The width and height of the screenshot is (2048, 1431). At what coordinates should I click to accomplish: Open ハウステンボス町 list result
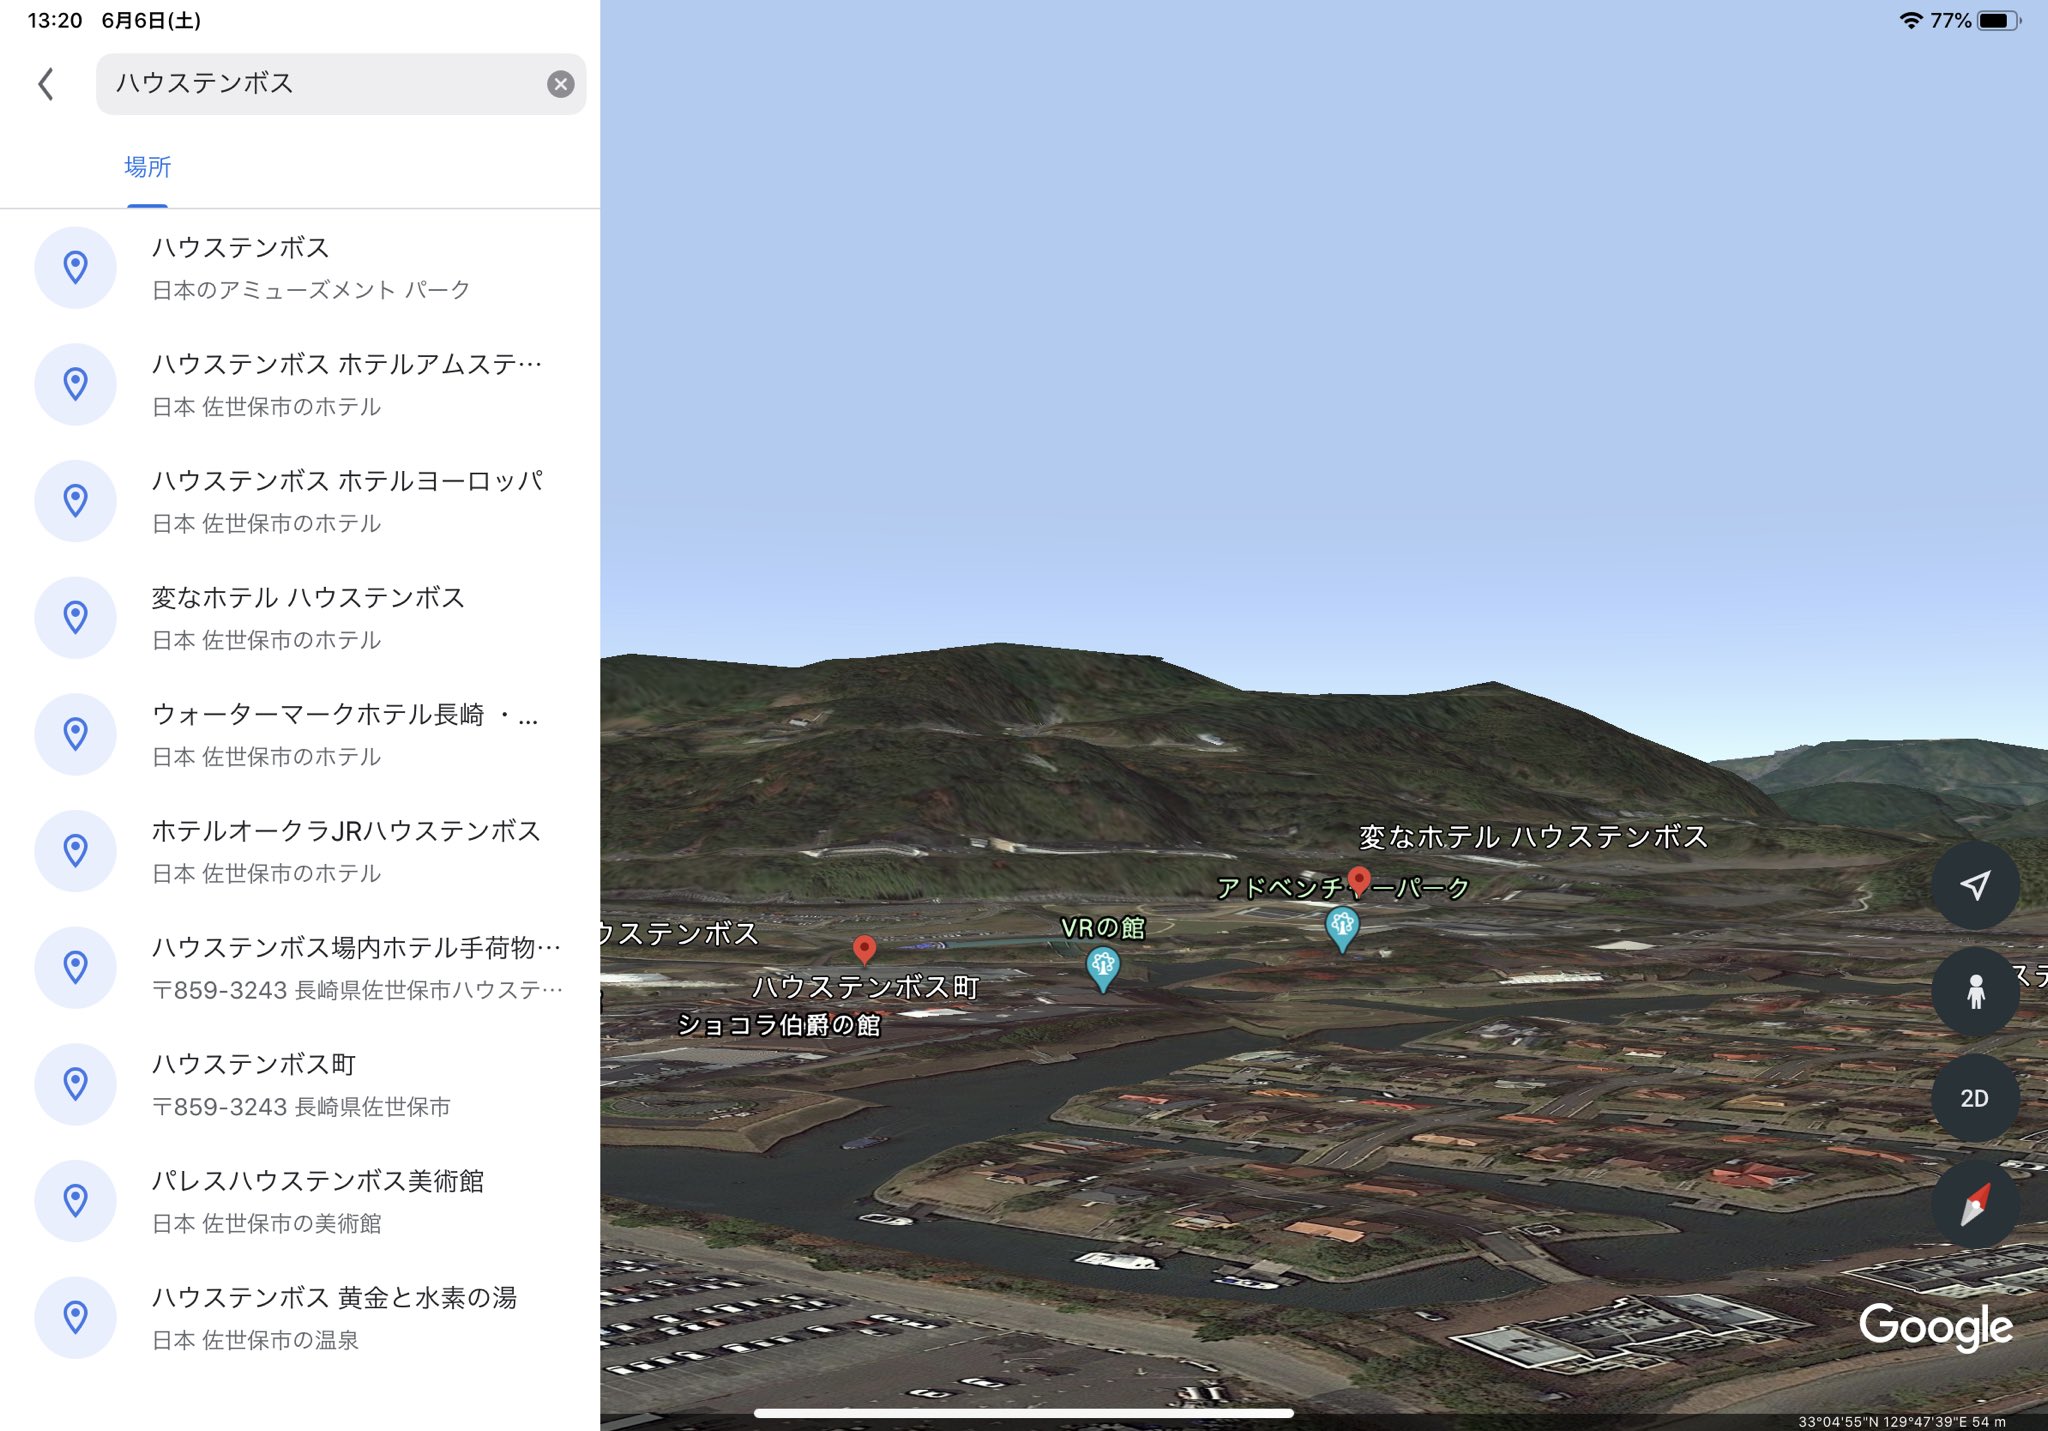coord(300,1084)
